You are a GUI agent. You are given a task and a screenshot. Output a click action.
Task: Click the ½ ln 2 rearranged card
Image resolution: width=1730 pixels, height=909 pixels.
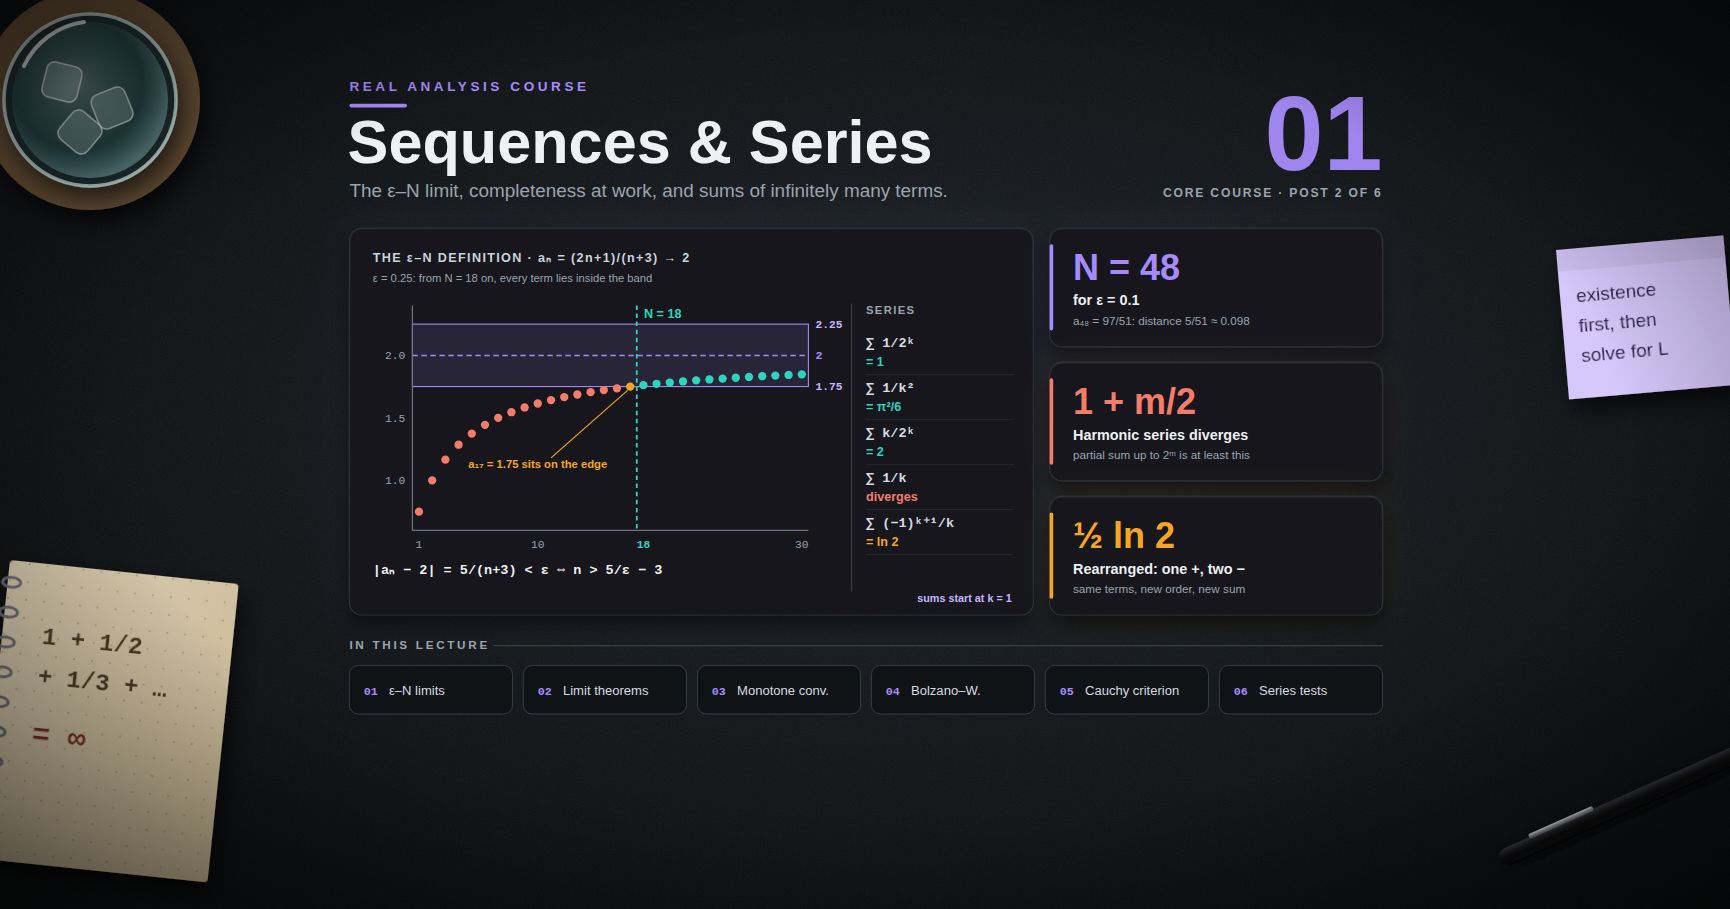1215,556
